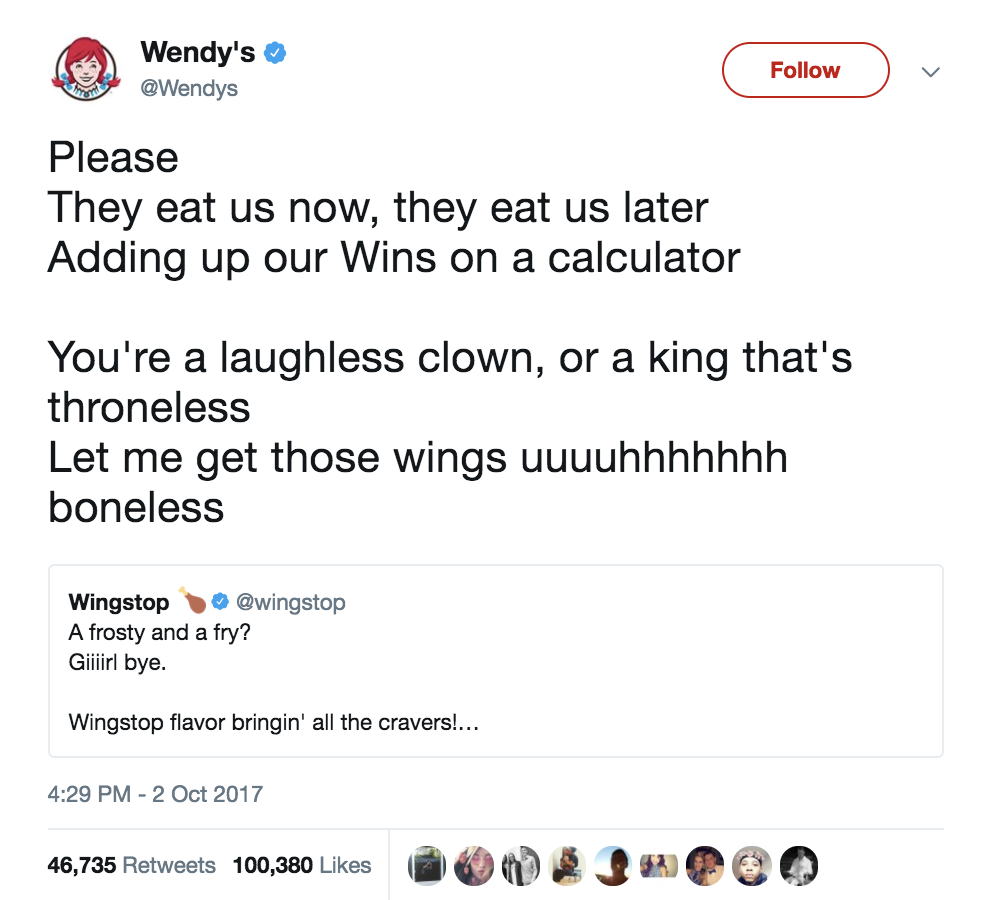
Task: Open the Wendy's display name link
Action: tap(198, 52)
